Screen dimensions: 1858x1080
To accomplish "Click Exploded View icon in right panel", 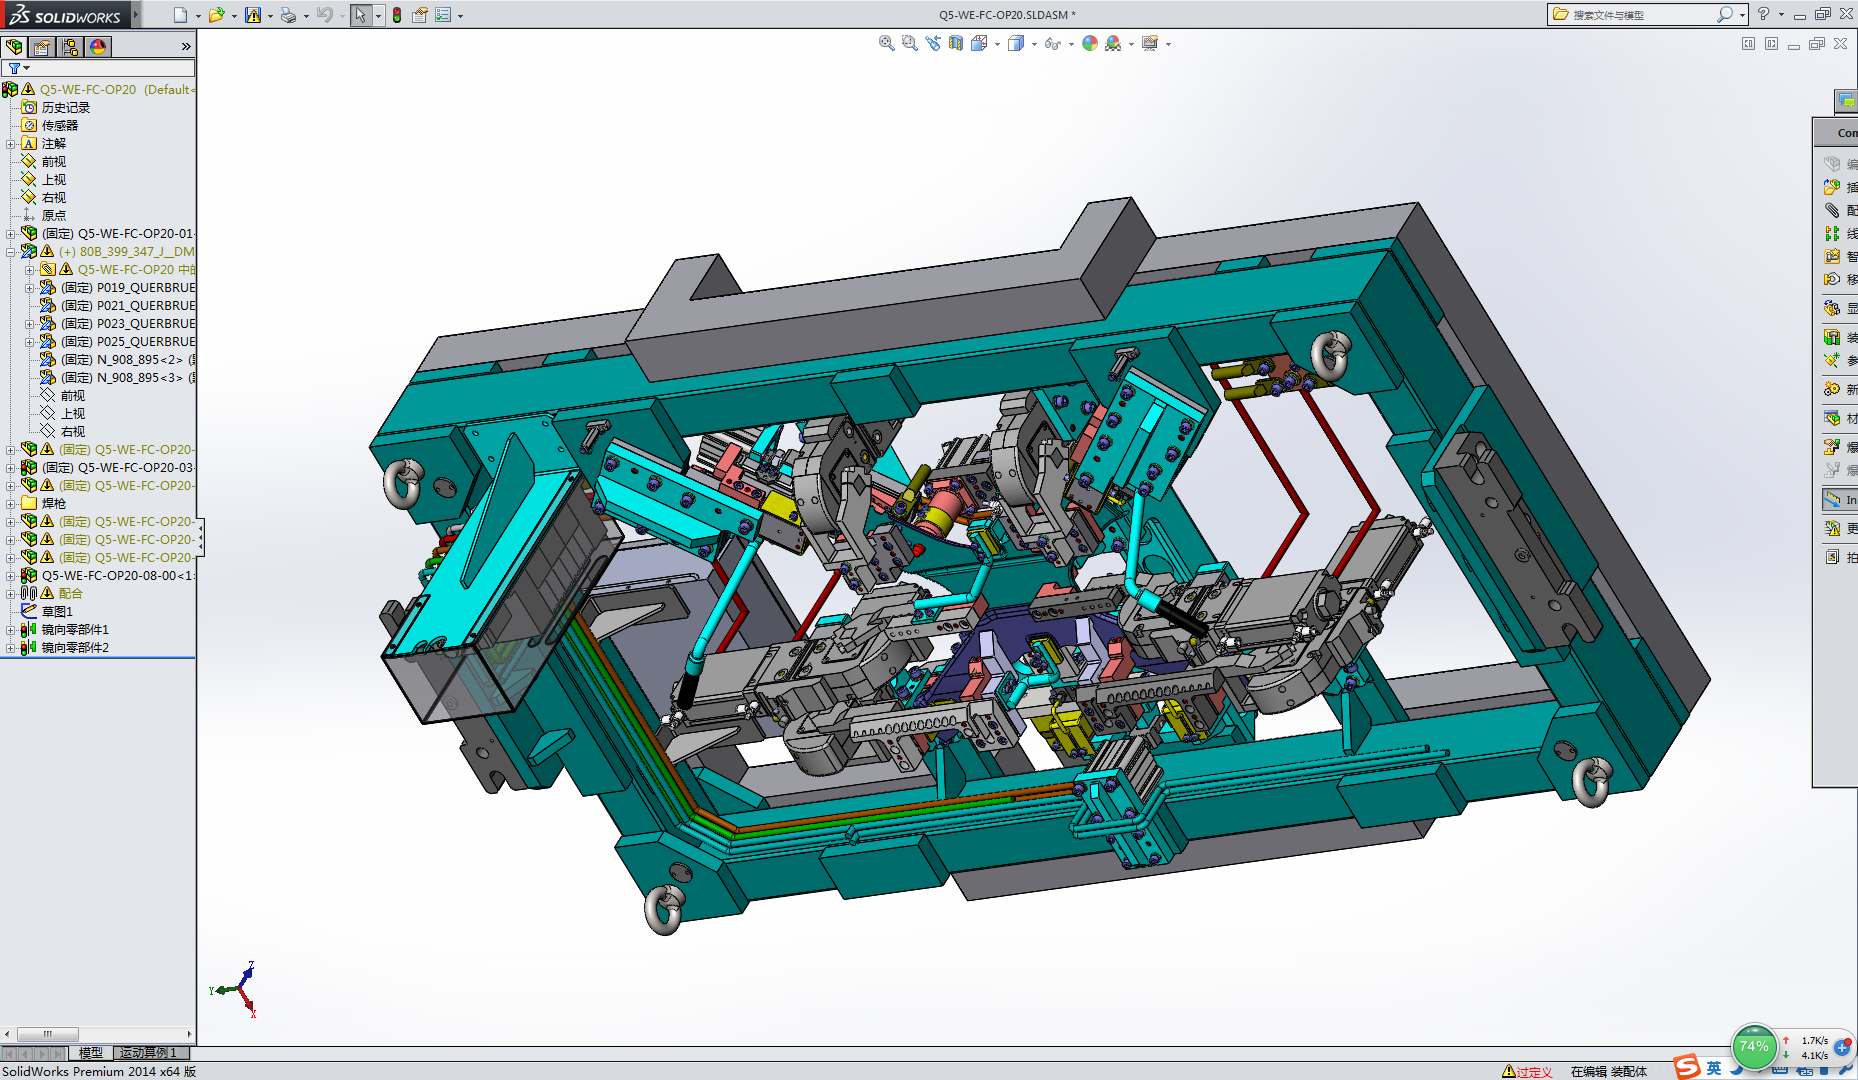I will coord(1832,447).
